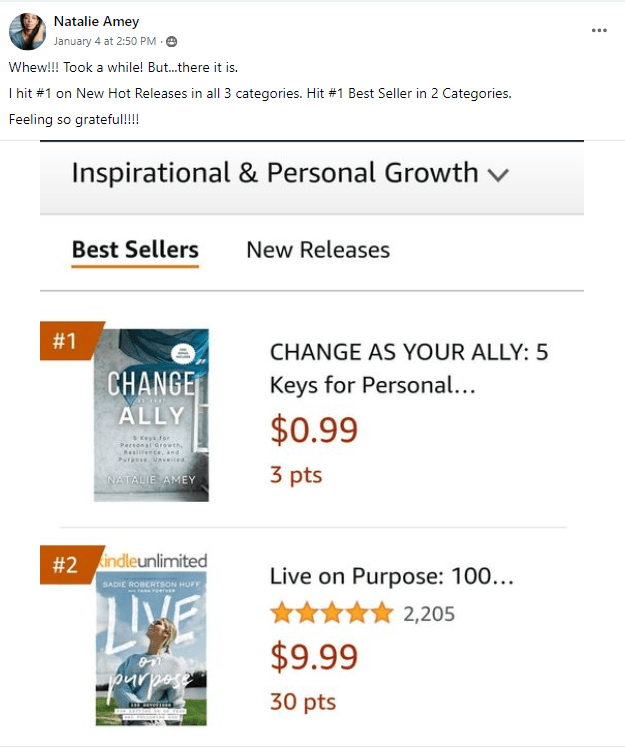Image resolution: width=625 pixels, height=748 pixels.
Task: Click the $0.99 price
Action: 314,429
